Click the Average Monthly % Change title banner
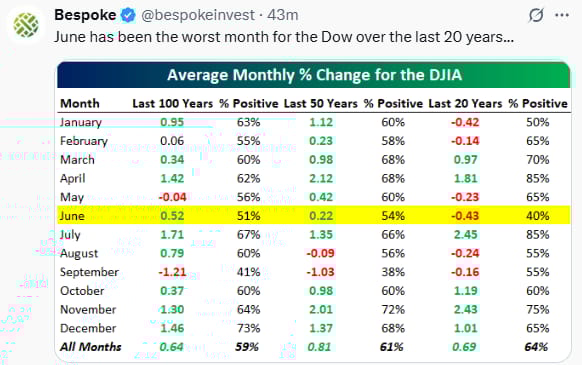The height and width of the screenshot is (365, 582). 314,75
